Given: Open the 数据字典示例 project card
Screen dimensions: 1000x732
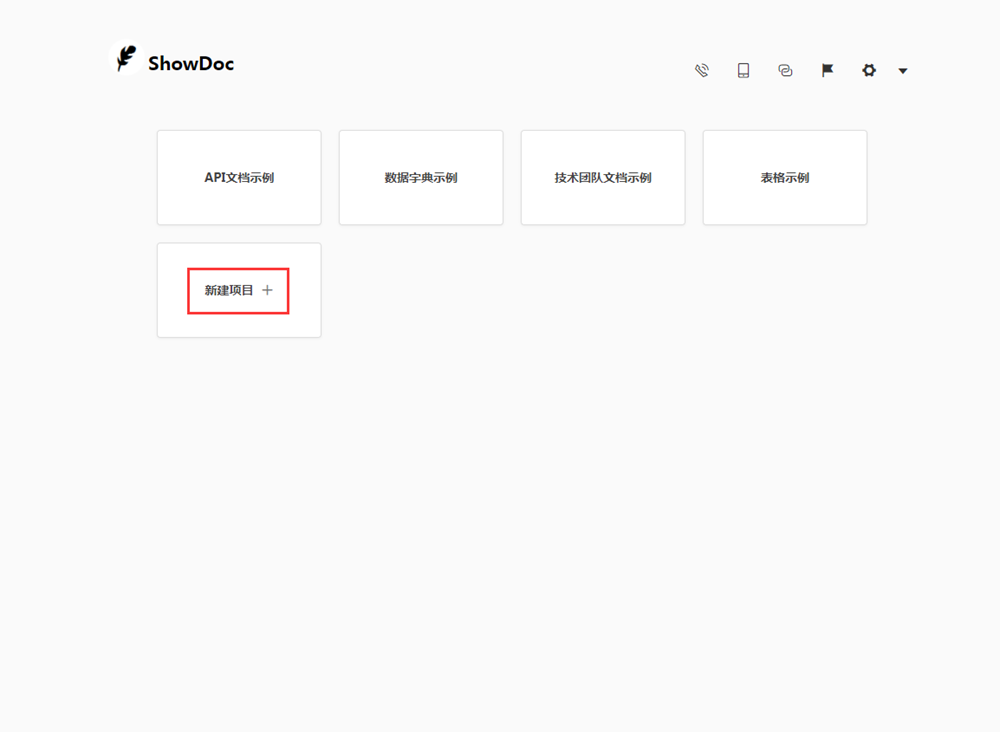Looking at the screenshot, I should pyautogui.click(x=421, y=177).
